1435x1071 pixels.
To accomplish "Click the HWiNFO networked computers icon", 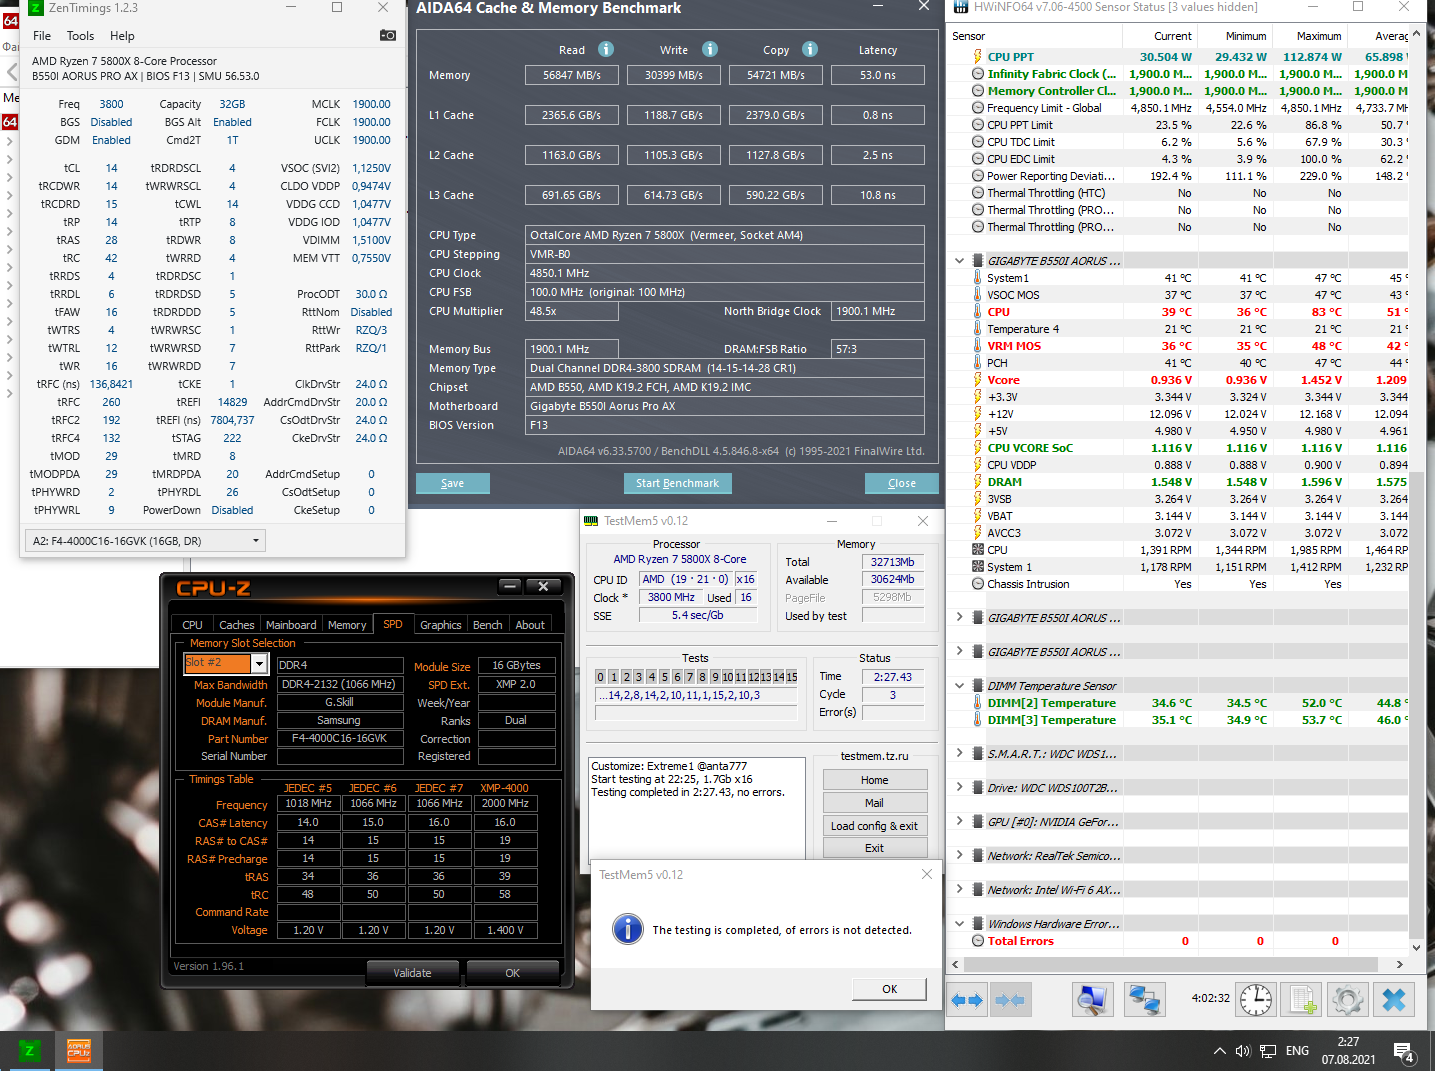I will tap(1144, 1000).
